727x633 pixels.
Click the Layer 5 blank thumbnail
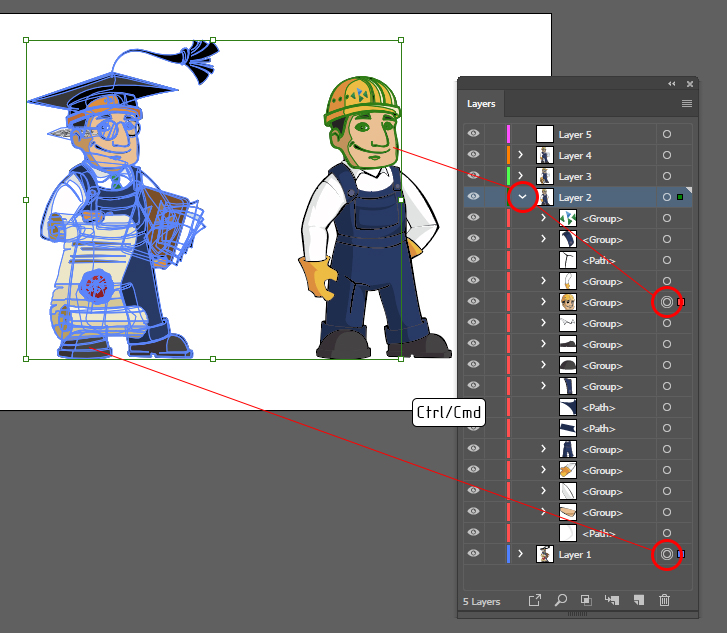pos(545,134)
